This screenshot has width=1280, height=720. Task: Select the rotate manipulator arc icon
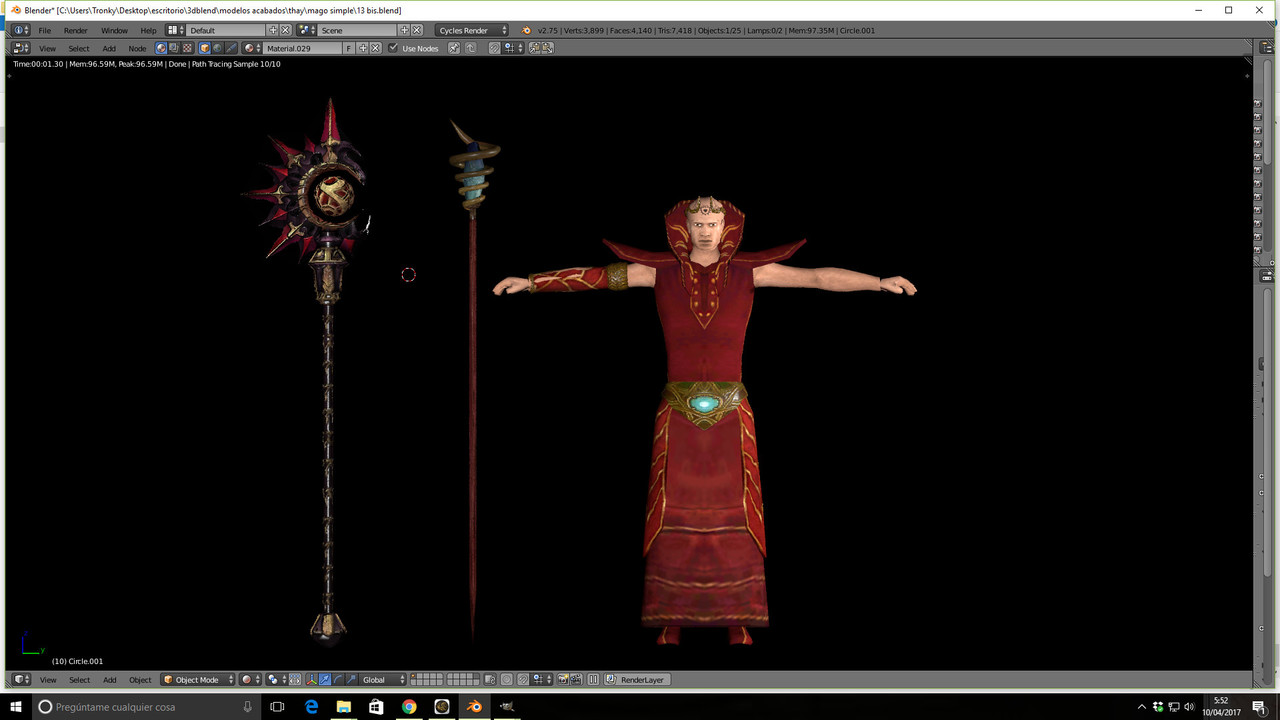pos(337,679)
